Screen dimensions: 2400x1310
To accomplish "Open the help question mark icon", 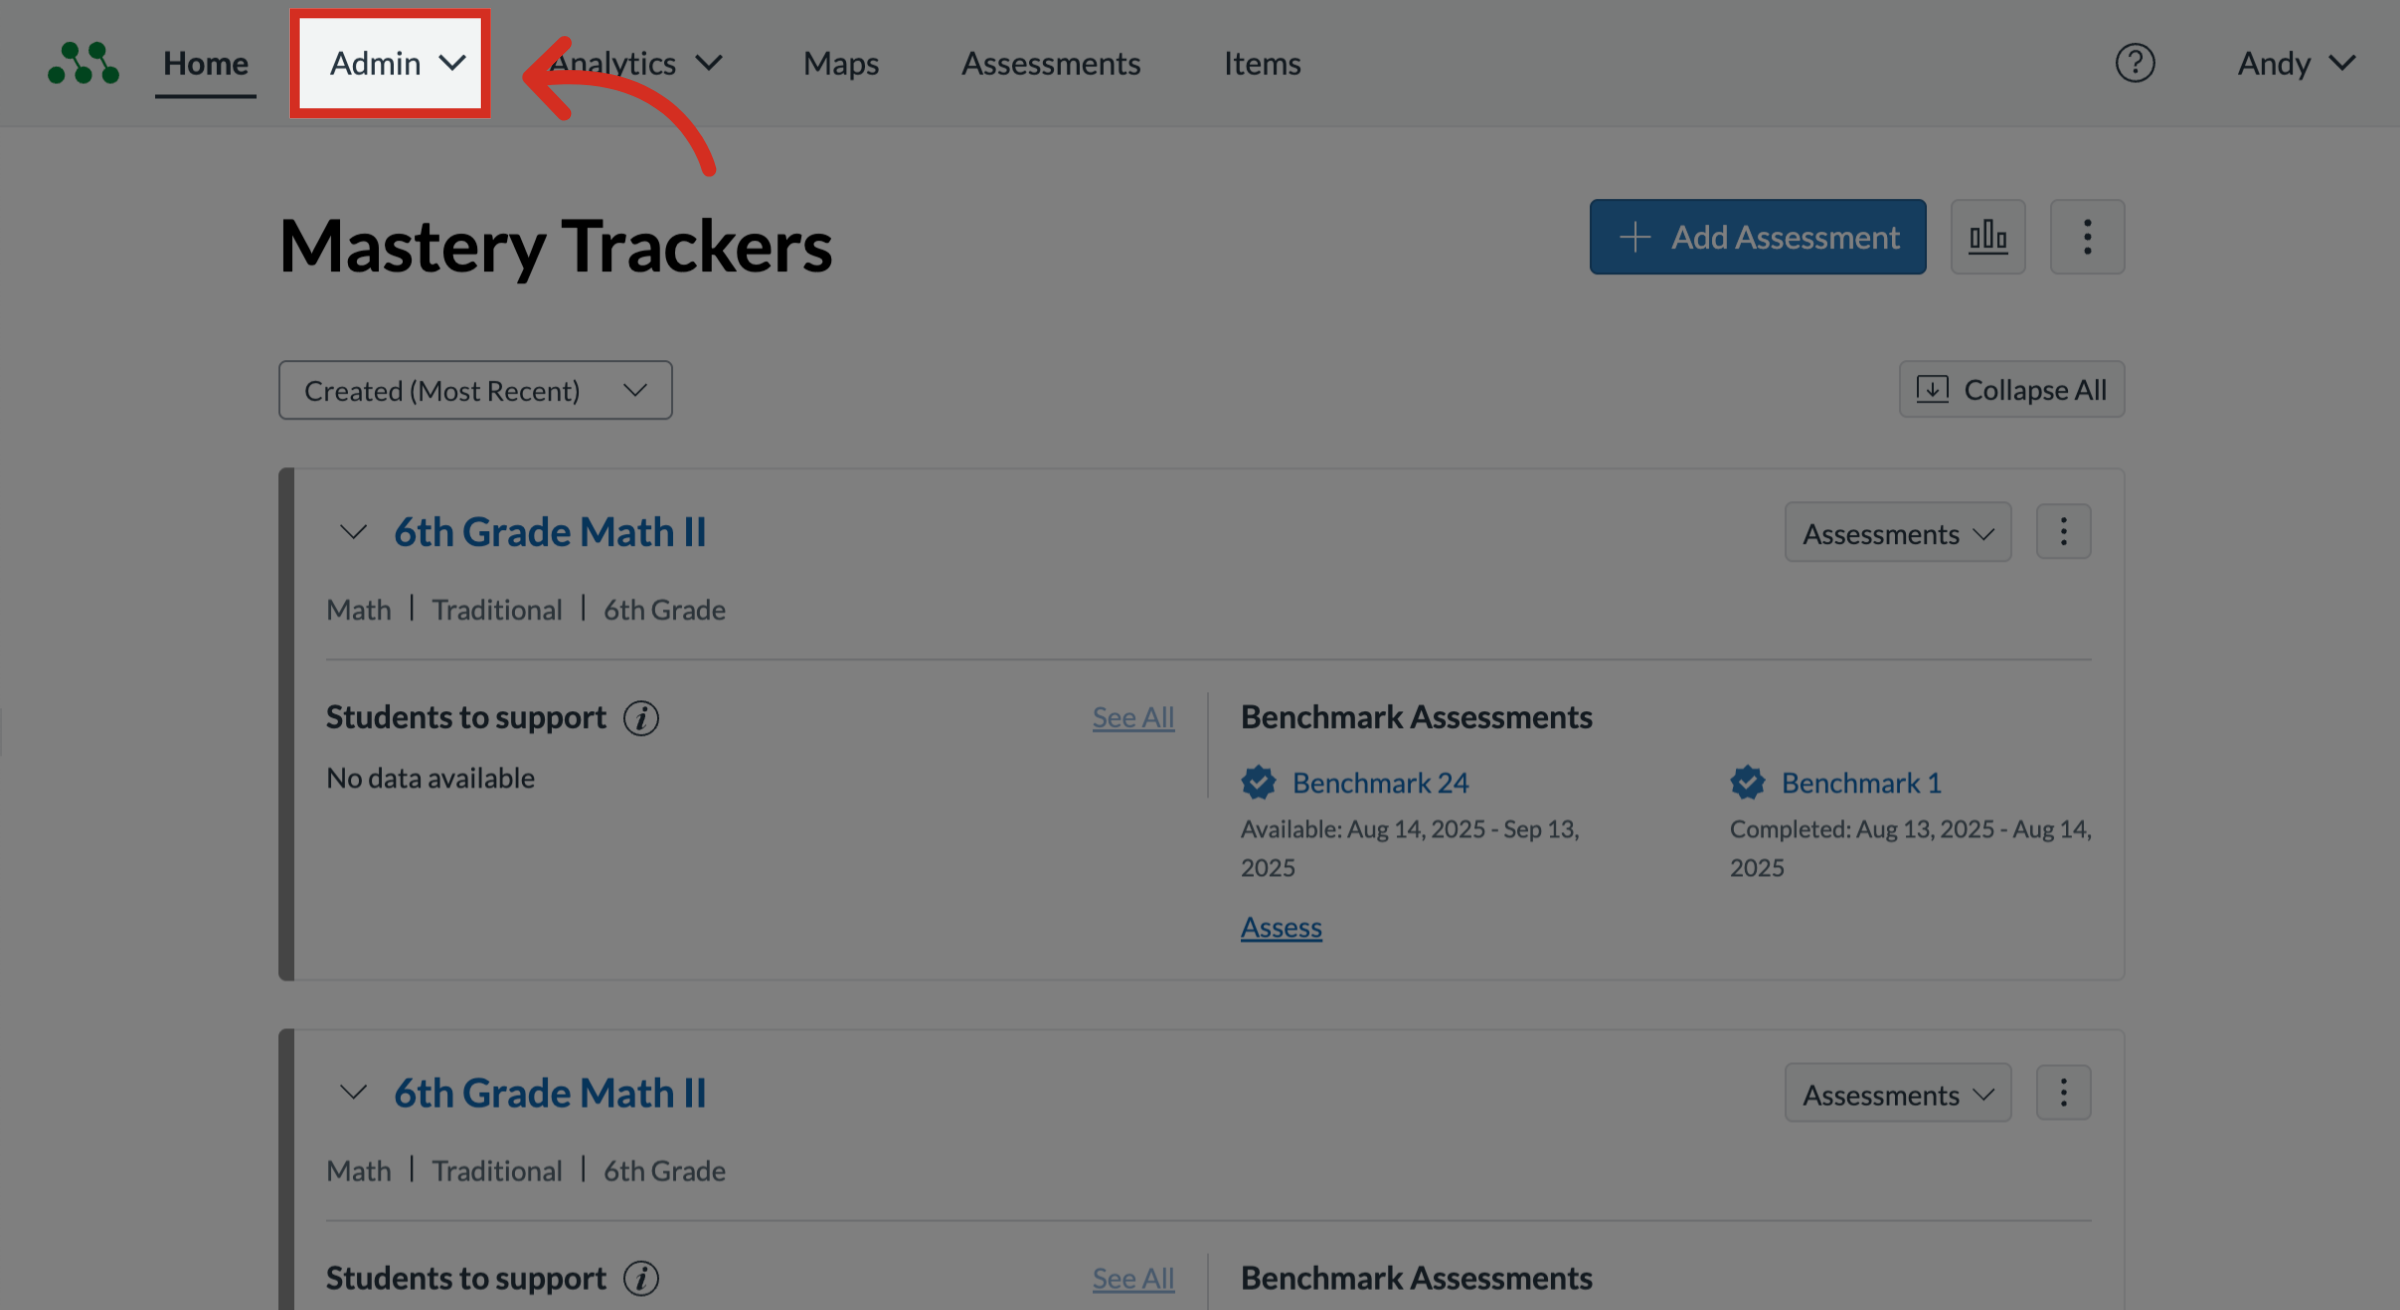I will pyautogui.click(x=2134, y=63).
